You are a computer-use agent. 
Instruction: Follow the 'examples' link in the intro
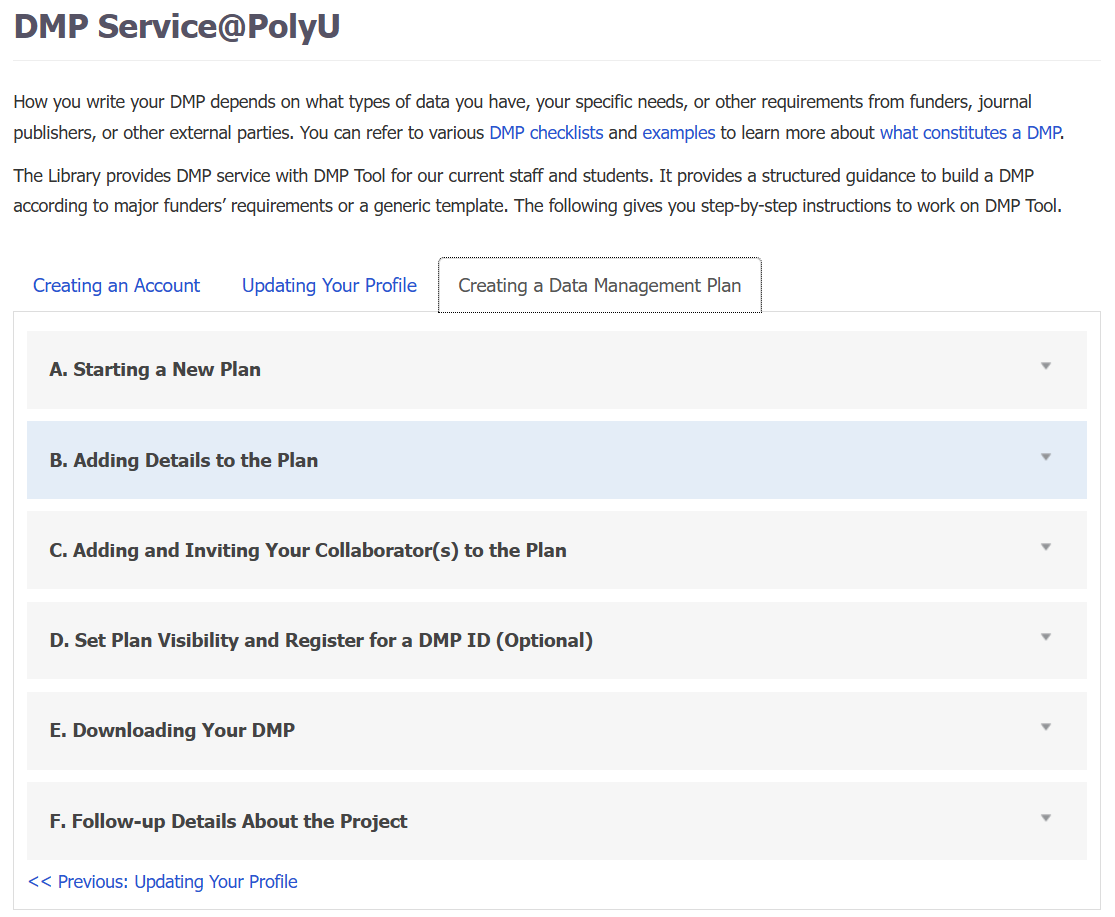[x=678, y=133]
